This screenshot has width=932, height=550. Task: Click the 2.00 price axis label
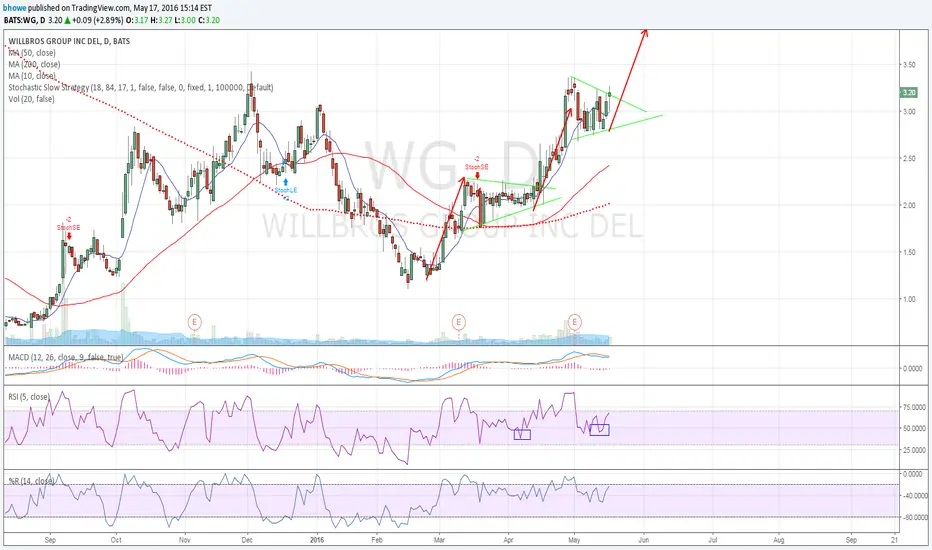pos(909,205)
